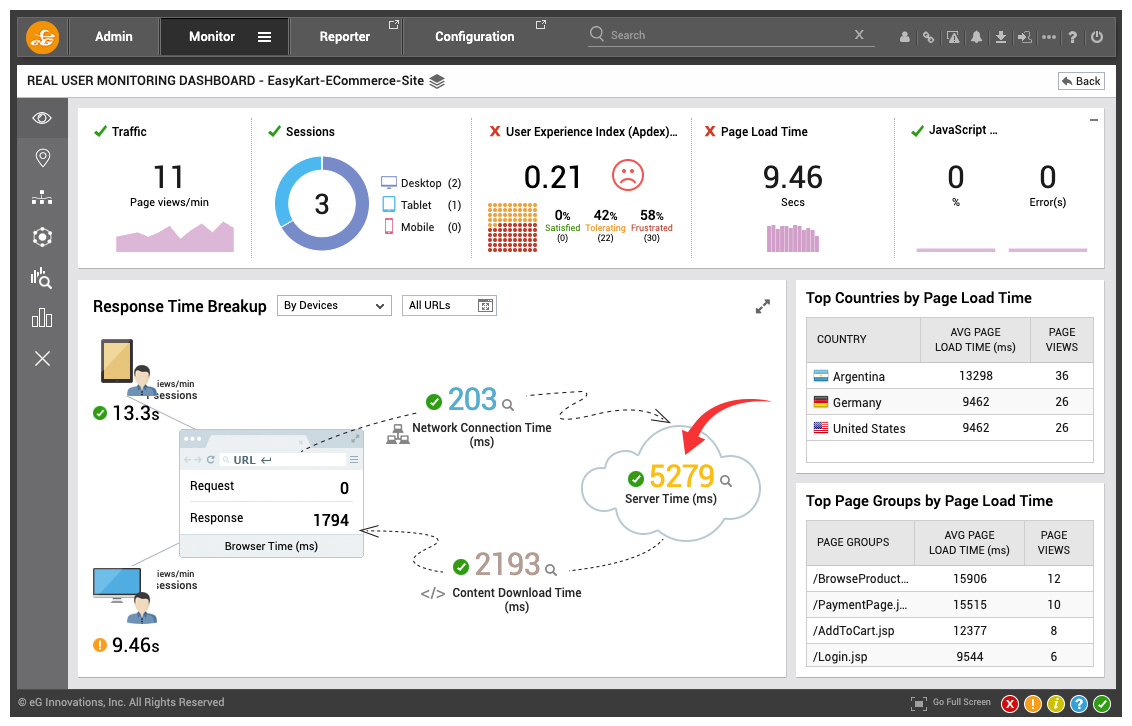The image size is (1132, 726).
Task: Click the orange major alert status icon
Action: tap(1033, 704)
